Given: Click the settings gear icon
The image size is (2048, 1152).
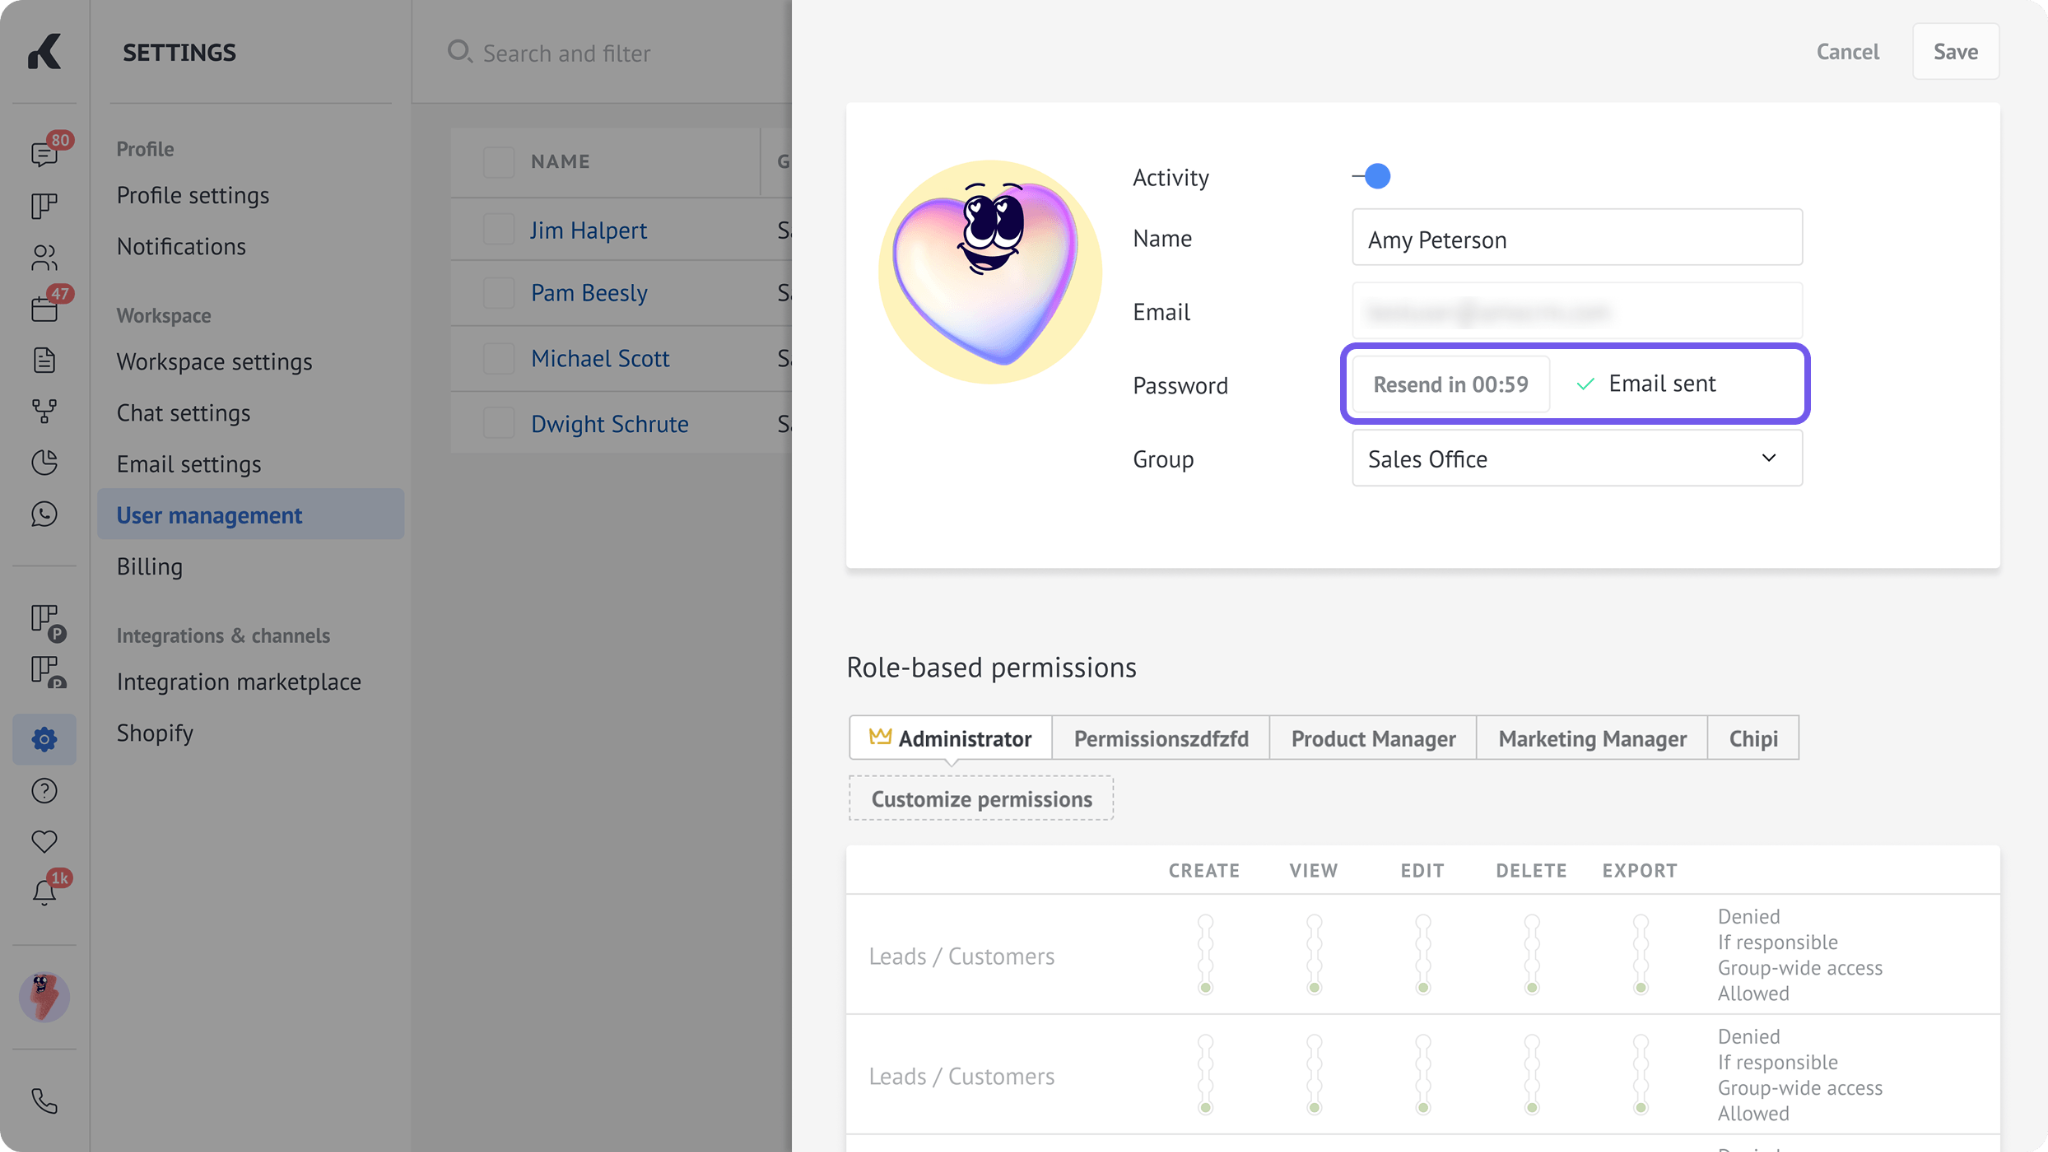Looking at the screenshot, I should 44,739.
